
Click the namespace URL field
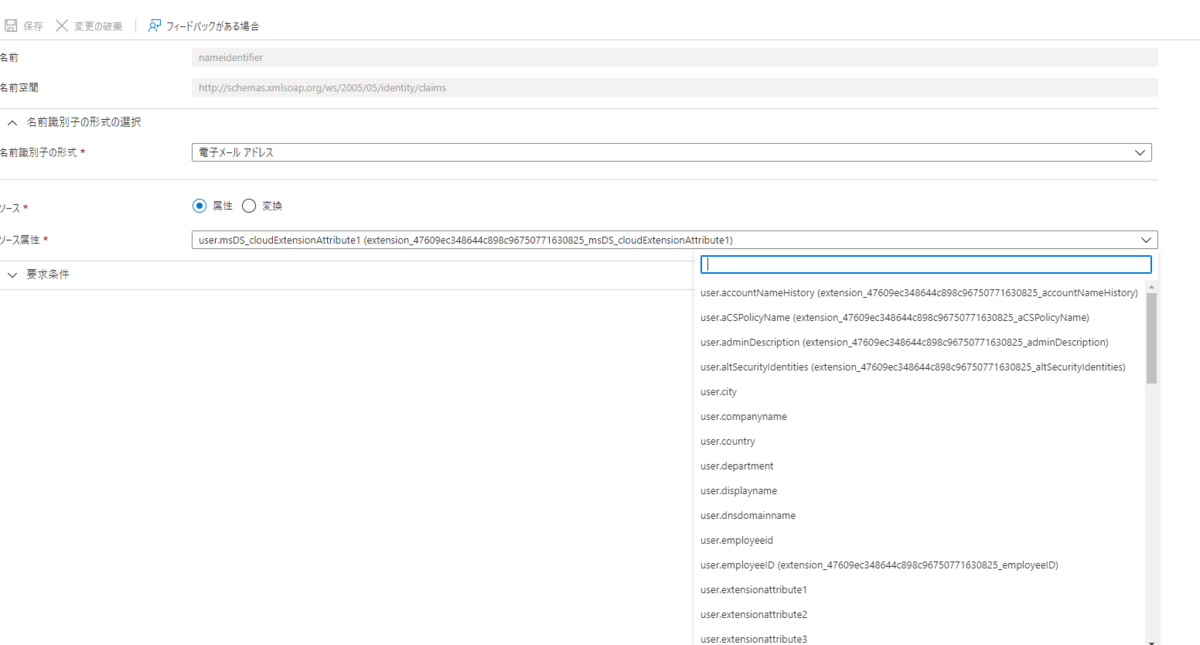click(674, 88)
